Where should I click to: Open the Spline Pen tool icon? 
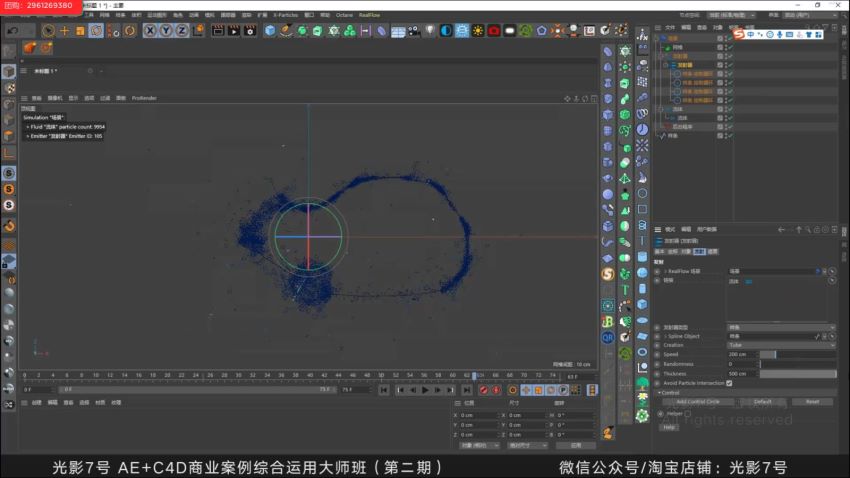pyautogui.click(x=286, y=30)
